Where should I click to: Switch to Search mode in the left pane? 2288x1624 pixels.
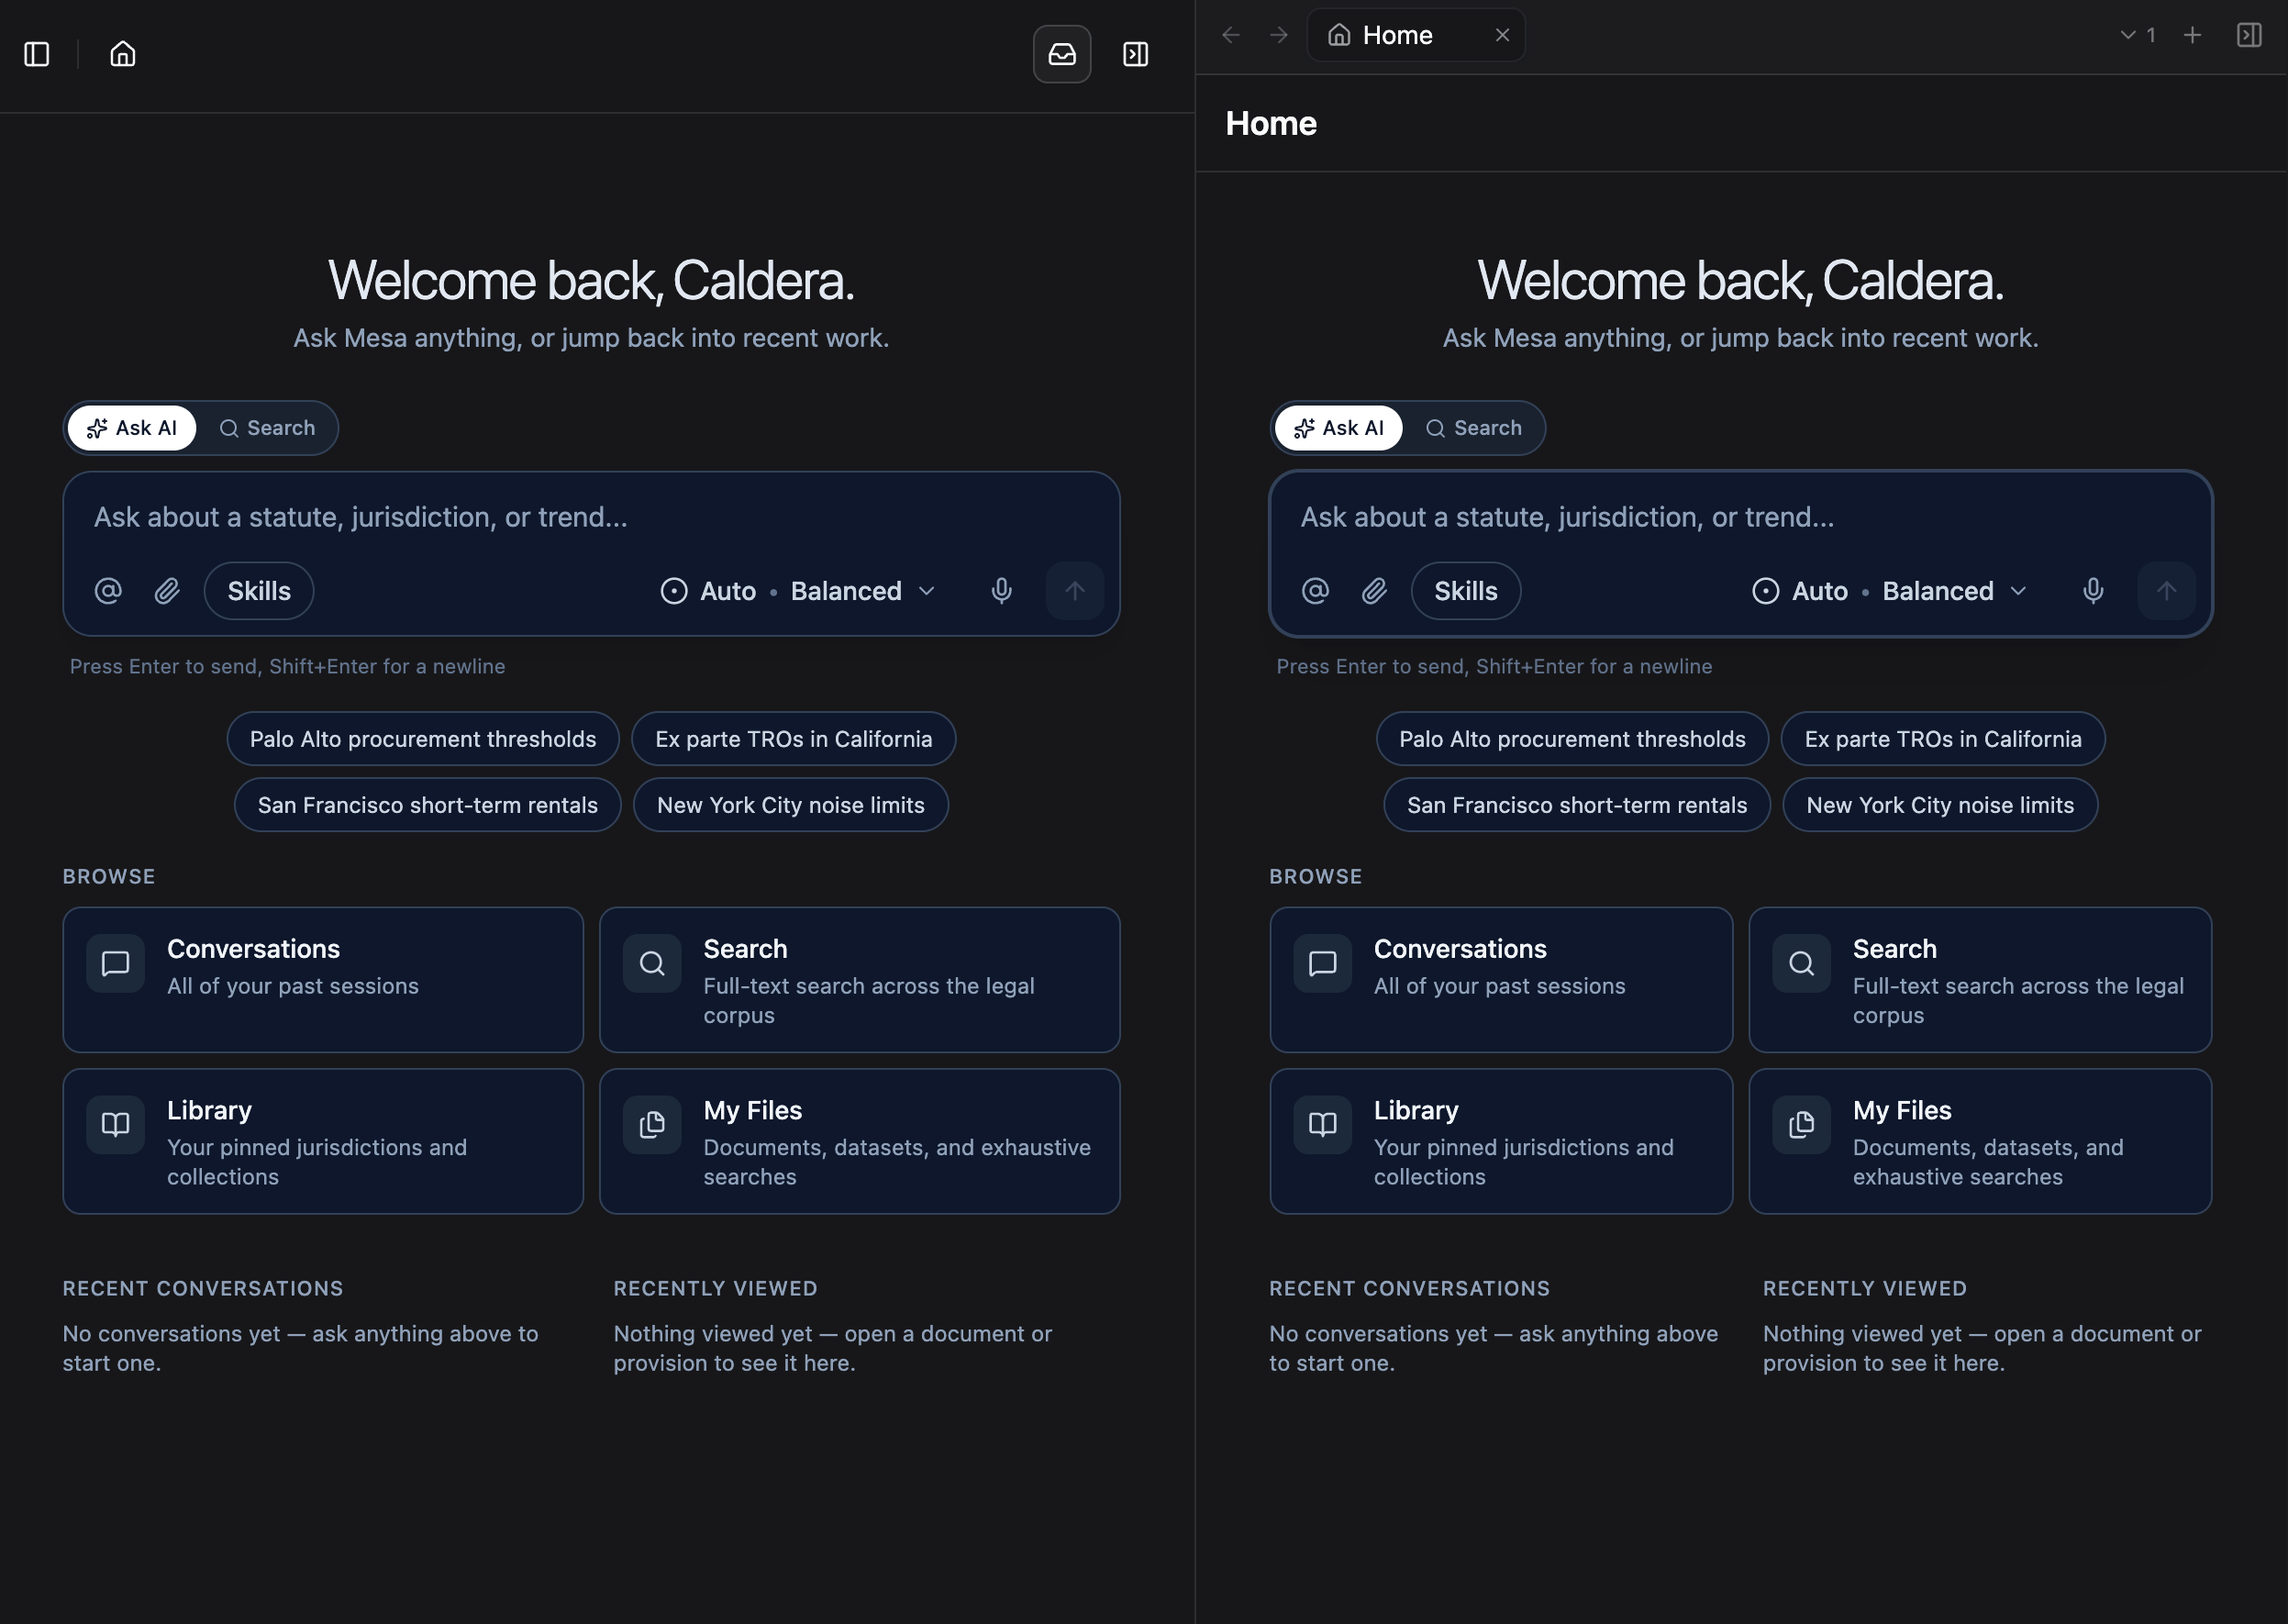(x=267, y=428)
